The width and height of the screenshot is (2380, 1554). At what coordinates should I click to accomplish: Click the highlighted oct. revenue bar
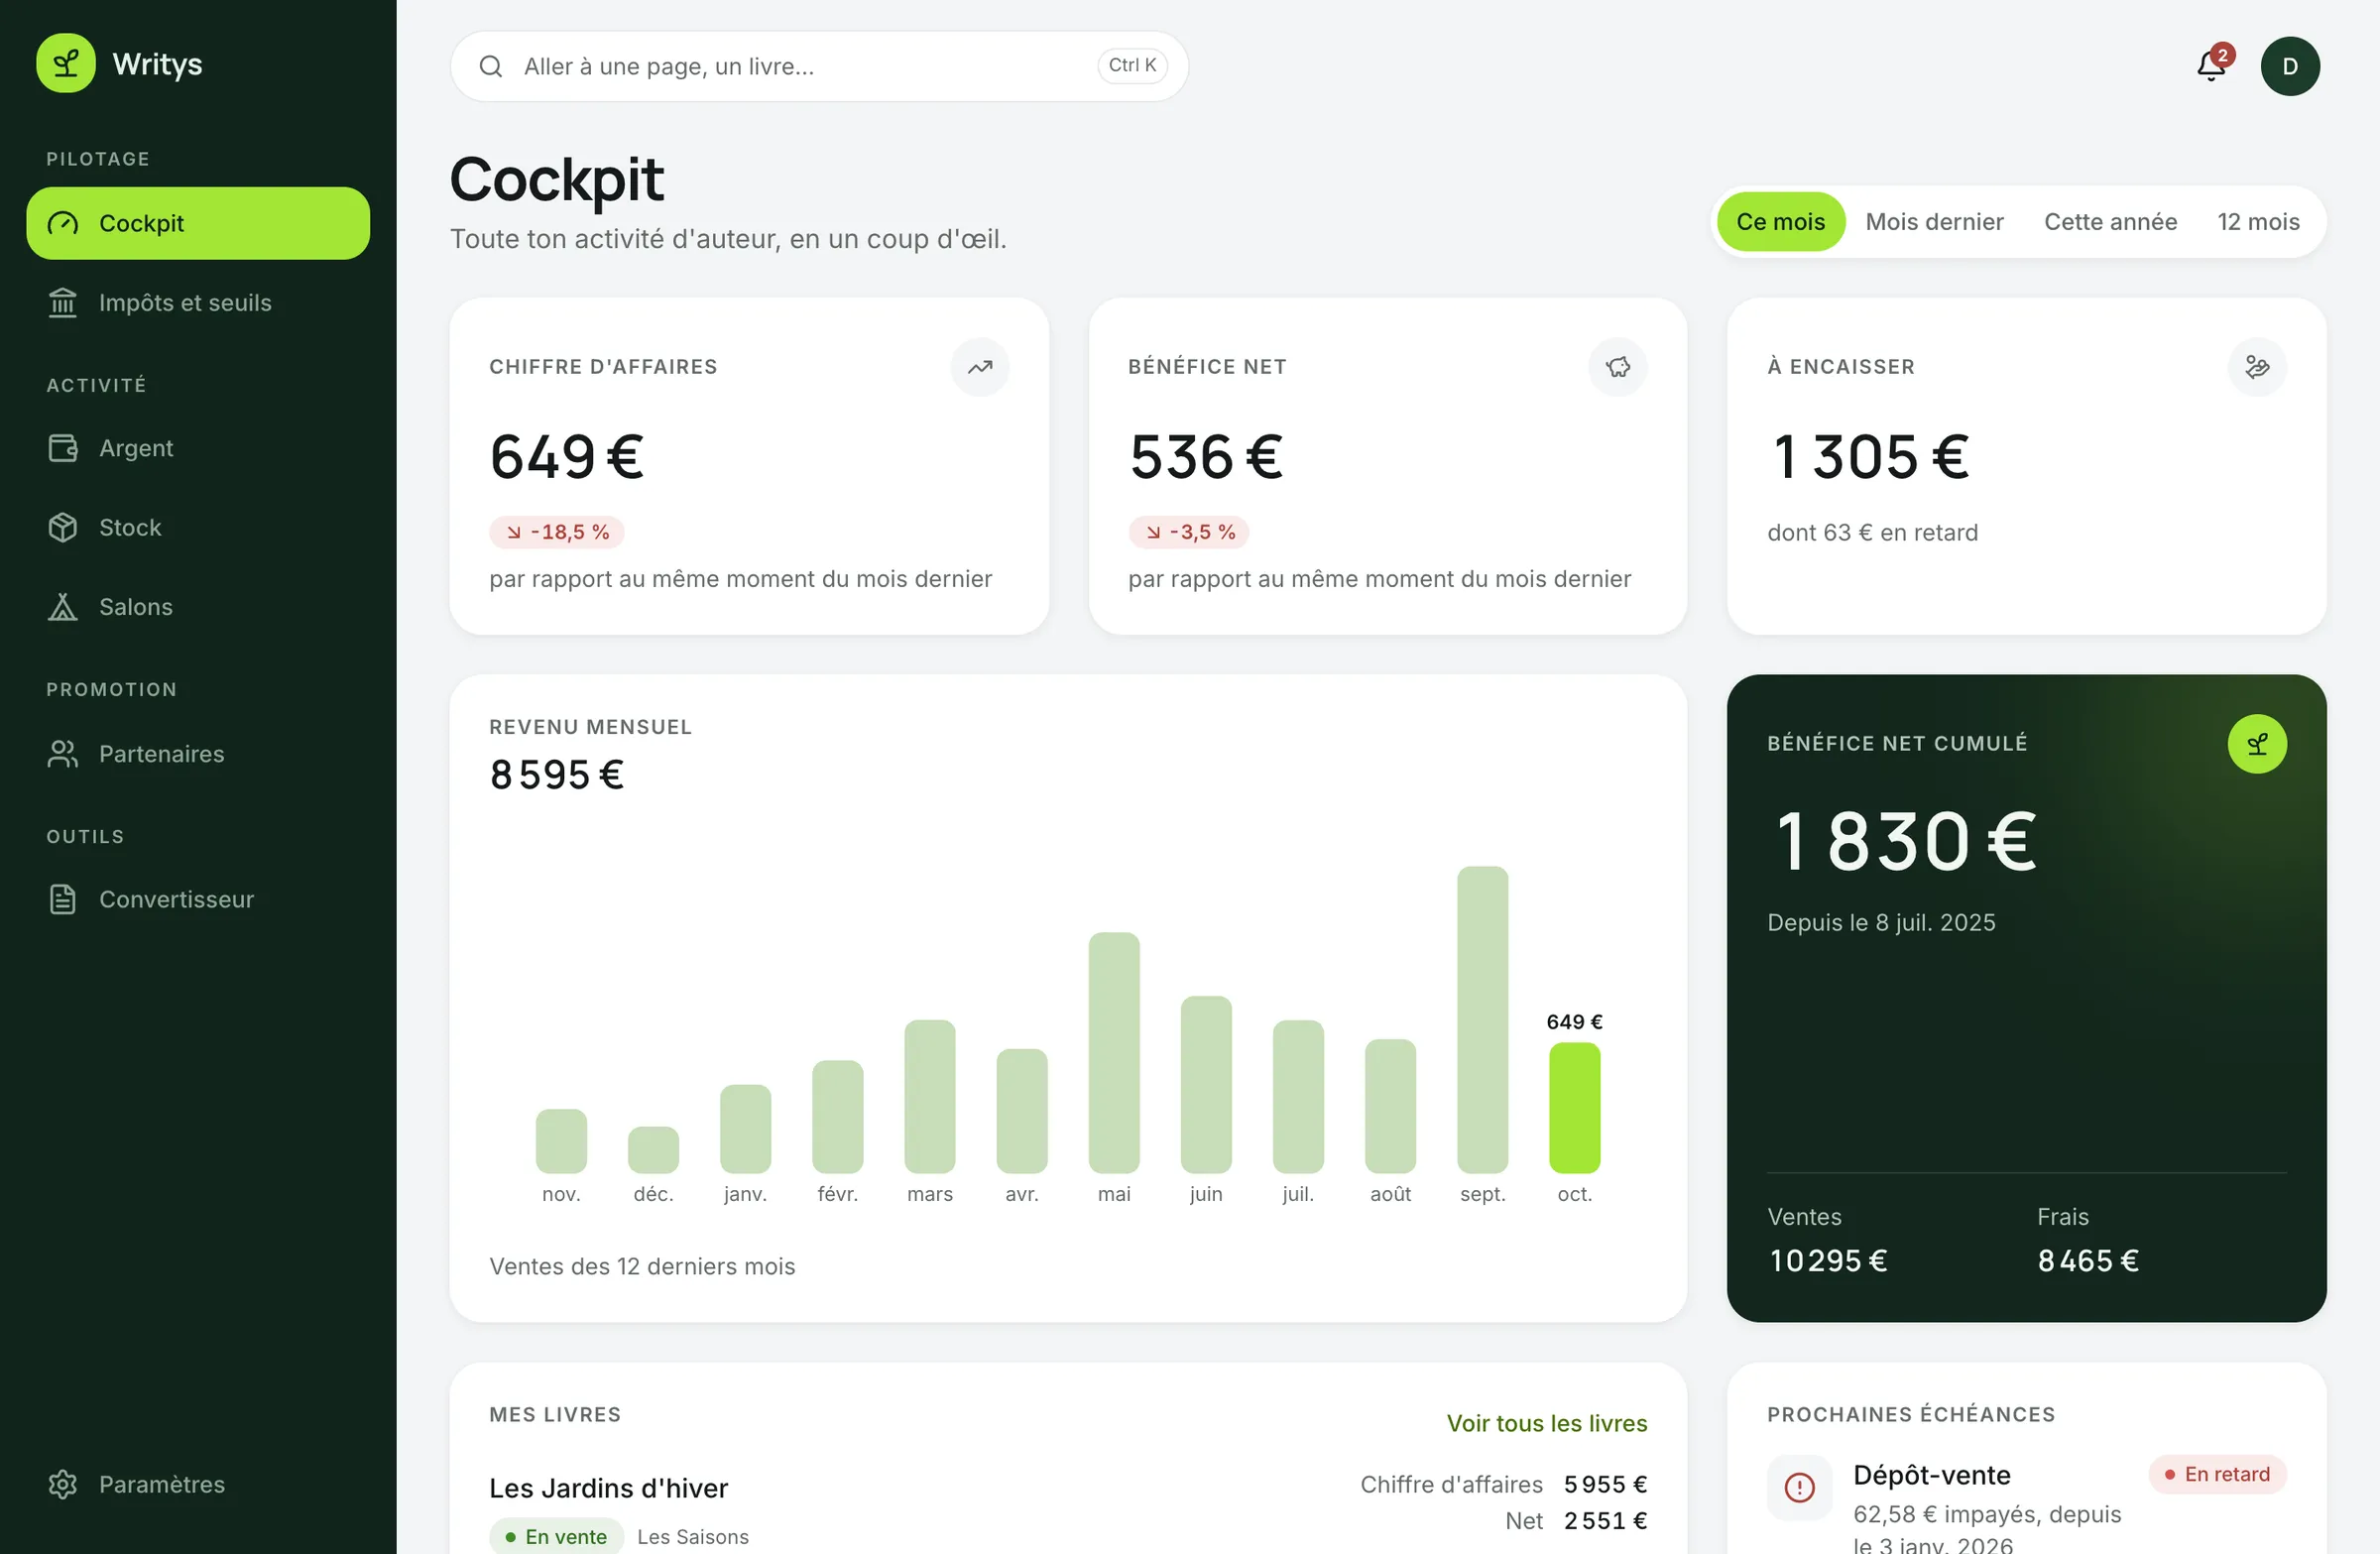coord(1574,1108)
